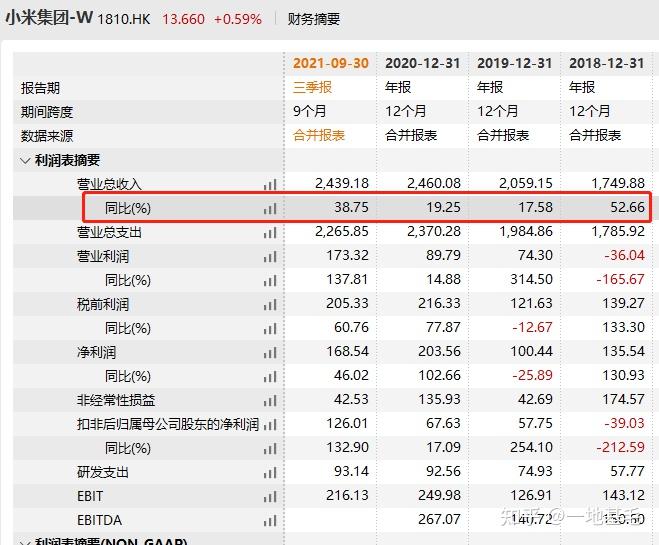Select the 2020-12-31 column header
This screenshot has height=545, width=659.
(x=422, y=63)
